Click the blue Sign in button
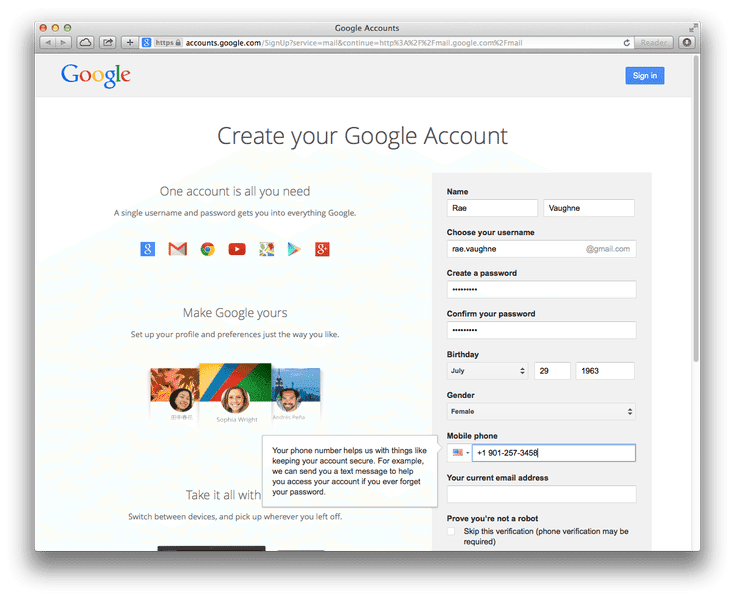 pos(645,75)
